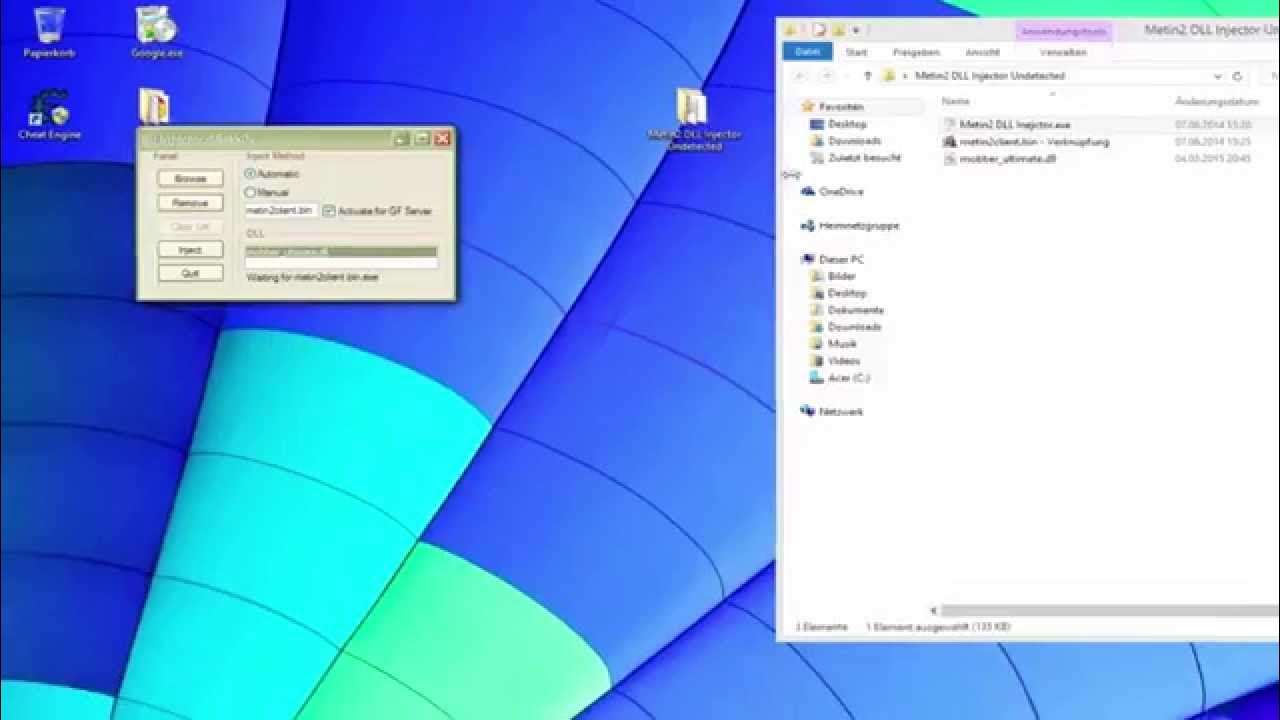Click Explorer back arrow
1280x720 pixels.
tap(799, 76)
